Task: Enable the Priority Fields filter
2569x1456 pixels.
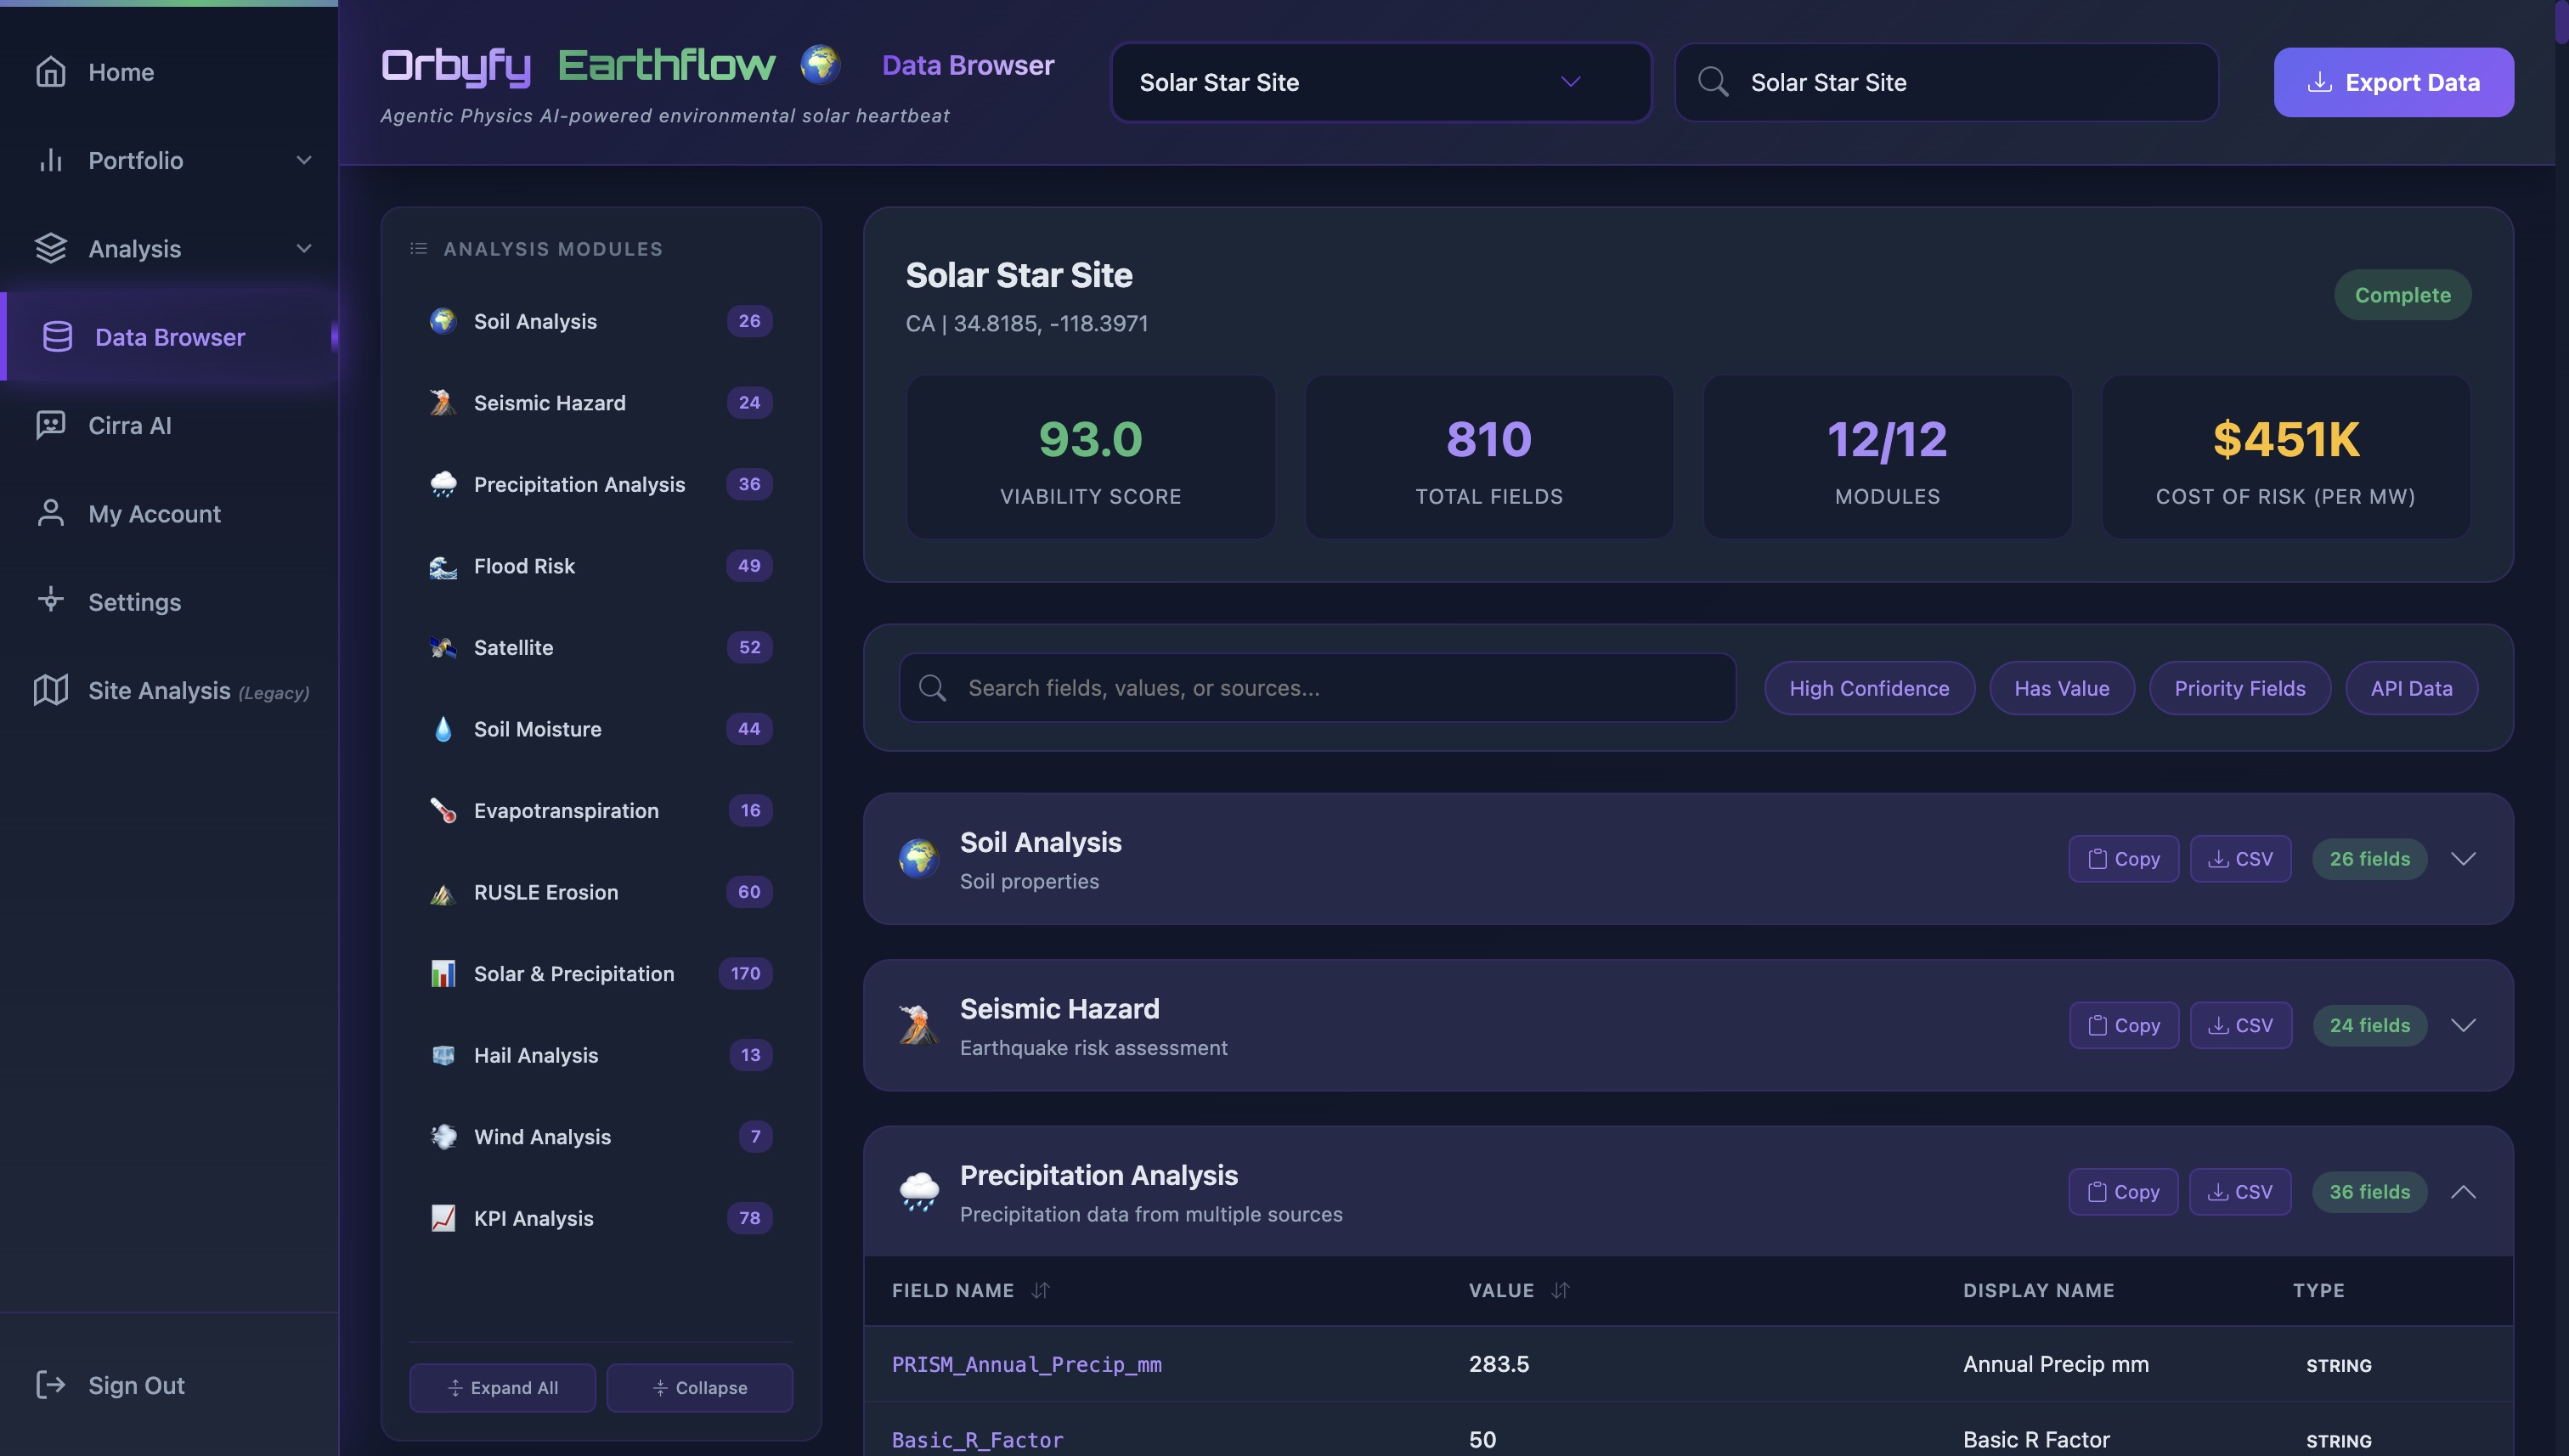Action: (x=2239, y=688)
